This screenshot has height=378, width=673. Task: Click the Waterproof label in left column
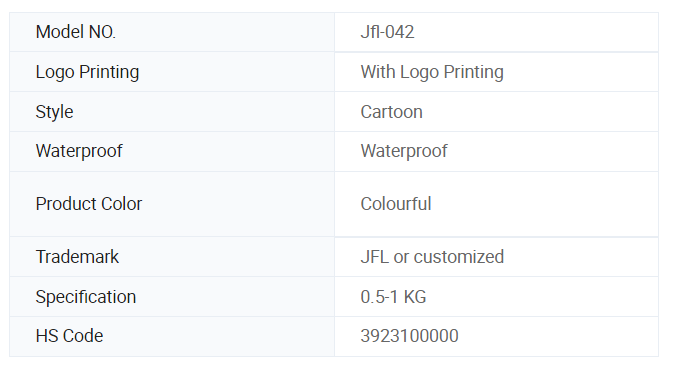pyautogui.click(x=79, y=151)
